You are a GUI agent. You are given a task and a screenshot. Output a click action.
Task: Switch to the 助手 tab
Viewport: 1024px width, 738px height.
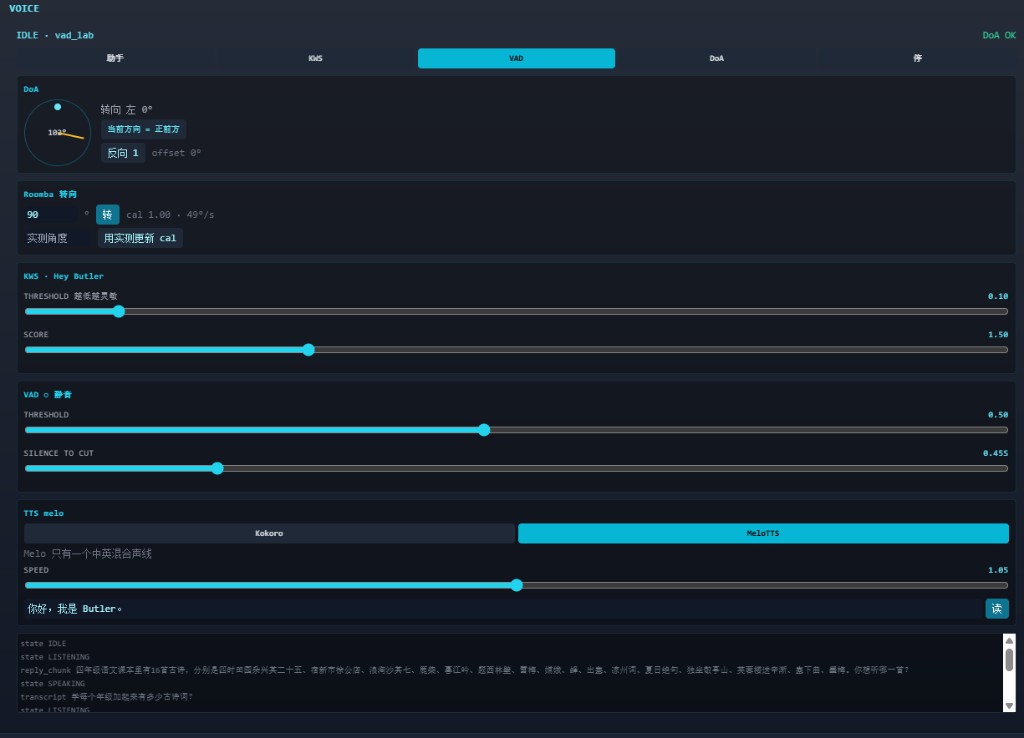click(115, 58)
